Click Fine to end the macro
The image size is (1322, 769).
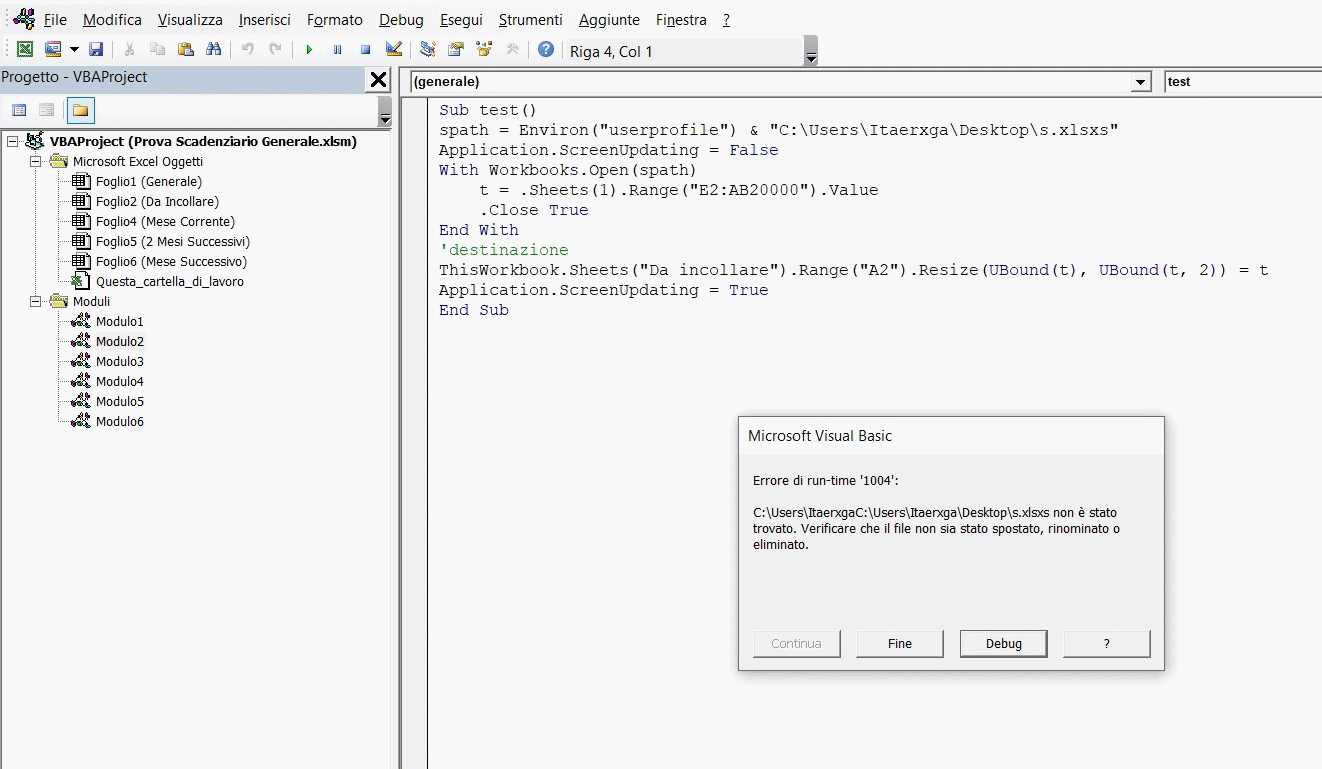tap(899, 644)
